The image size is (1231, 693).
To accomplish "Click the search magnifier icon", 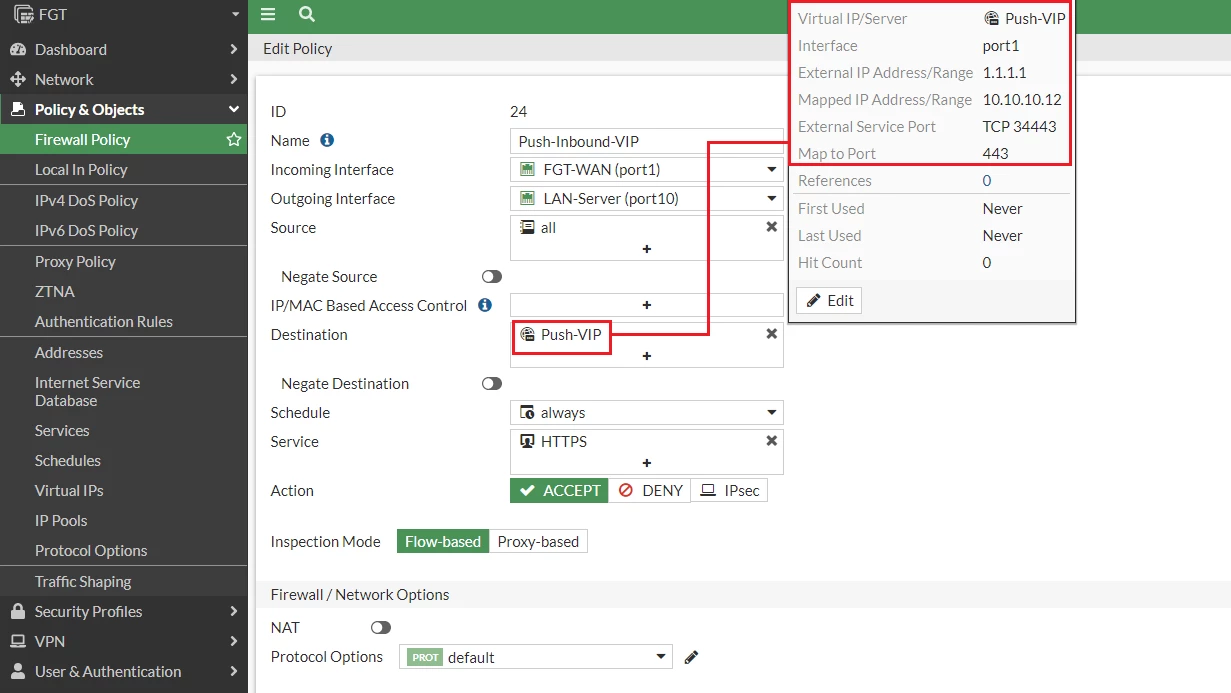I will pos(307,14).
